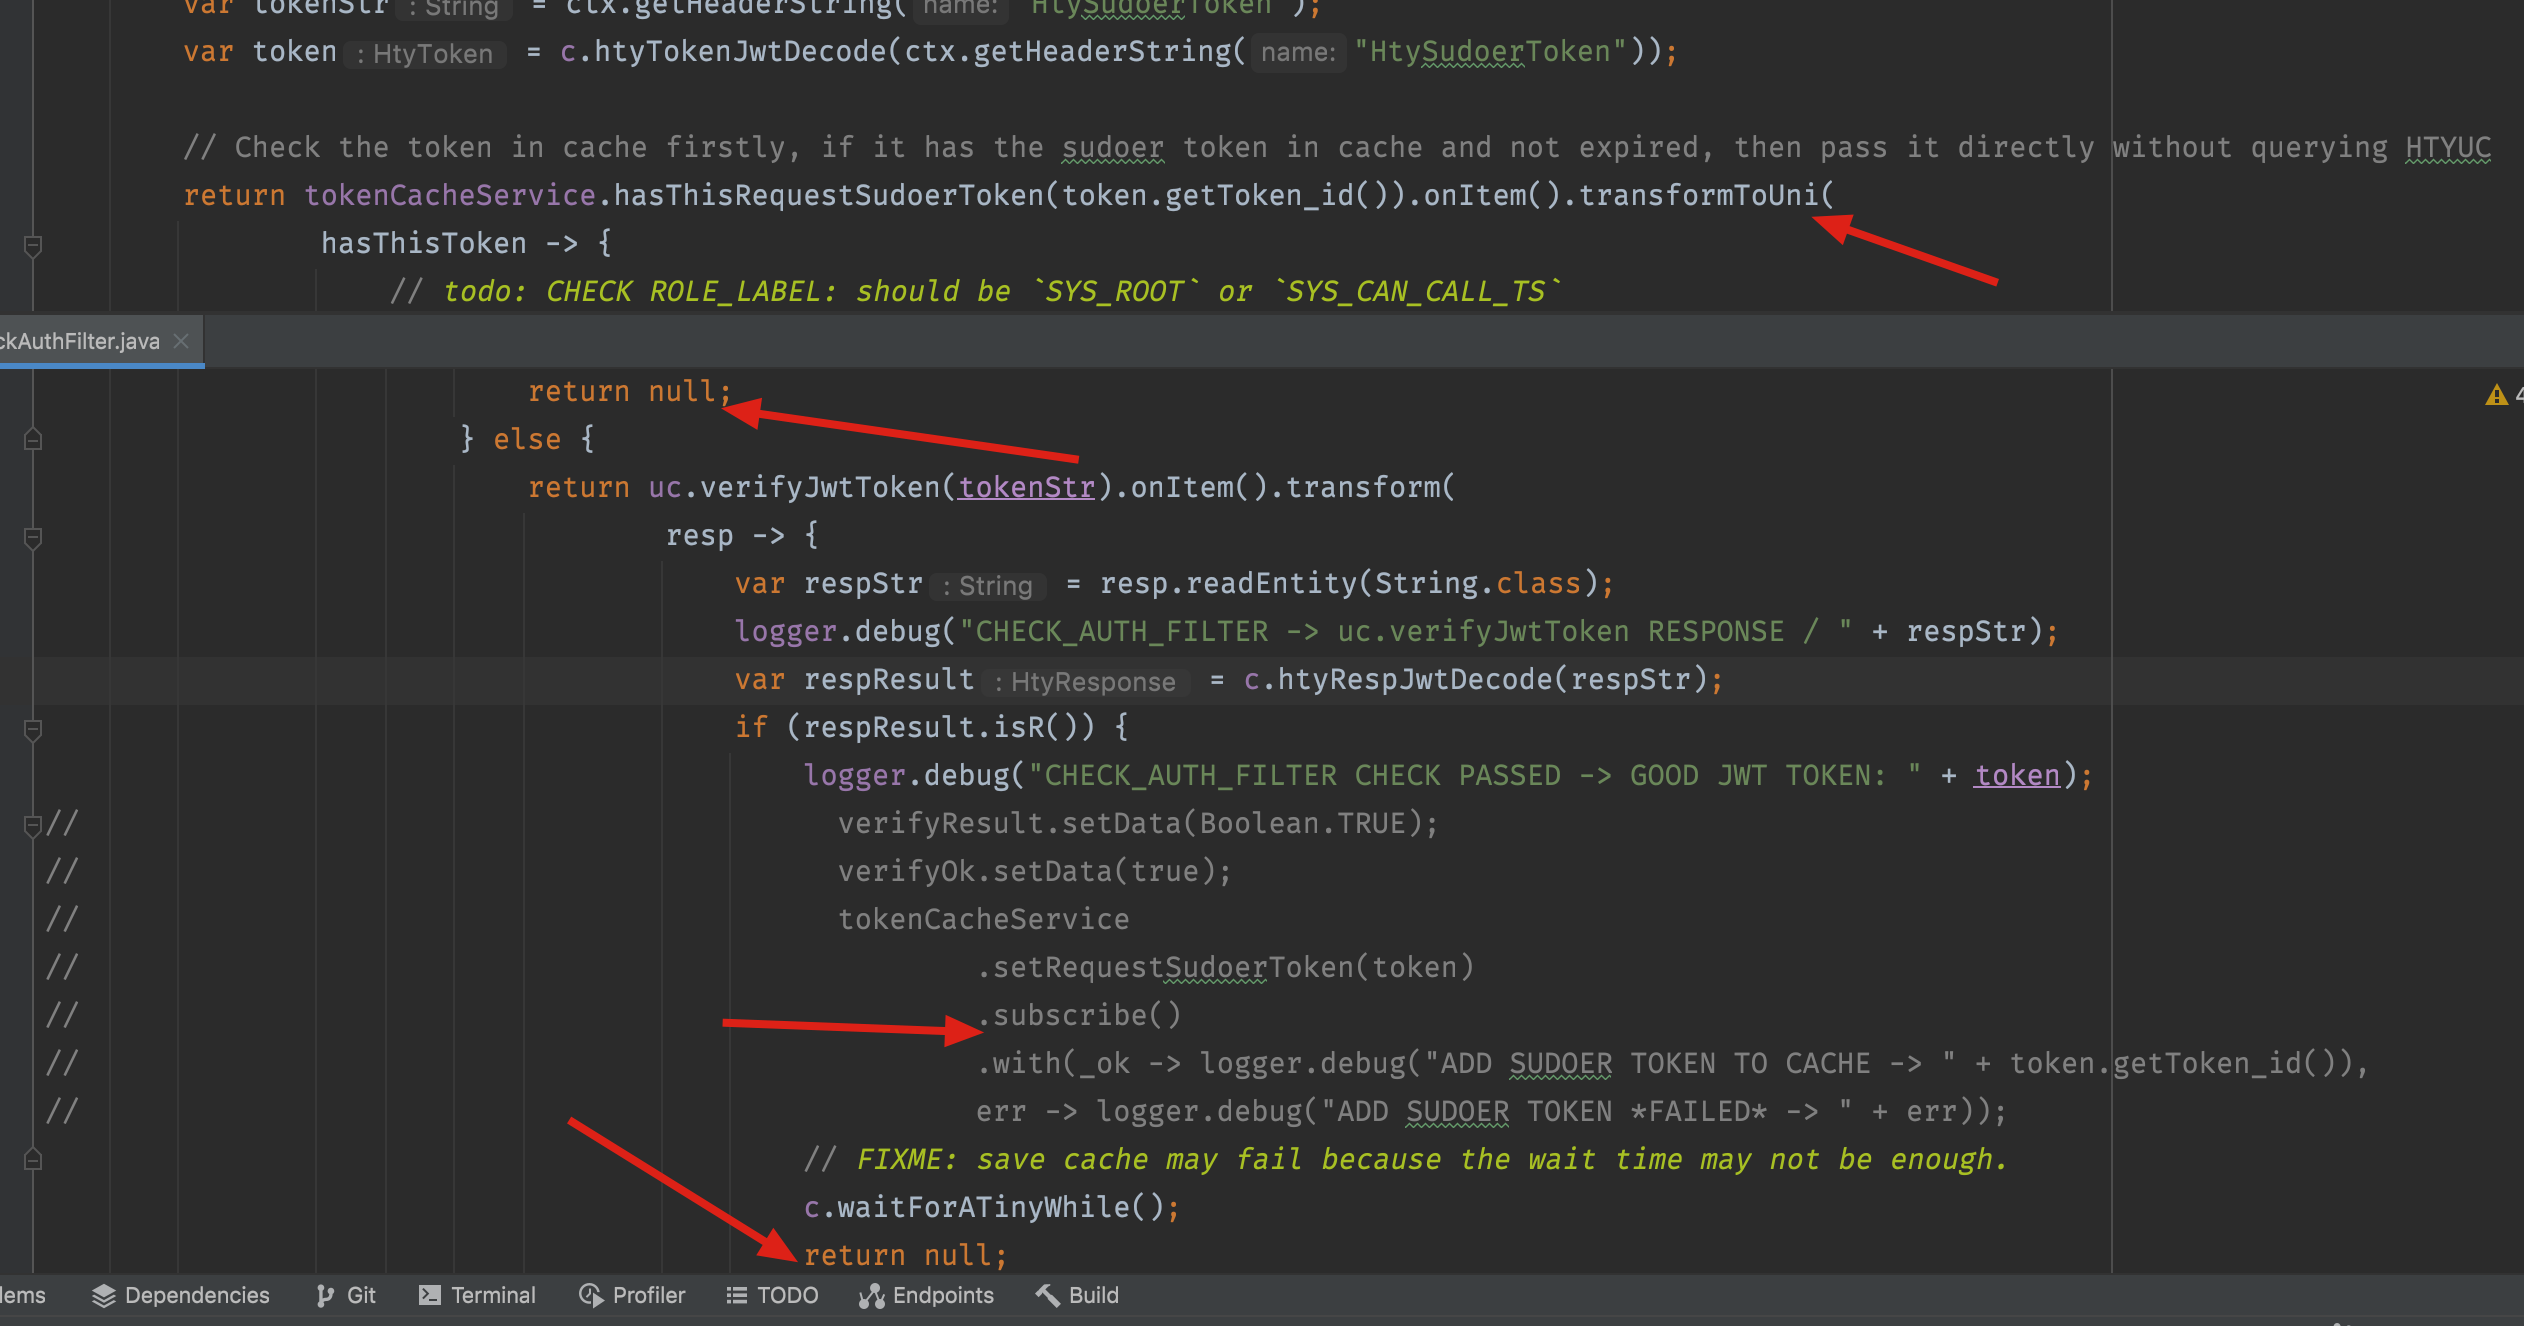2524x1326 pixels.
Task: Click the Profiler icon
Action: coord(591,1295)
